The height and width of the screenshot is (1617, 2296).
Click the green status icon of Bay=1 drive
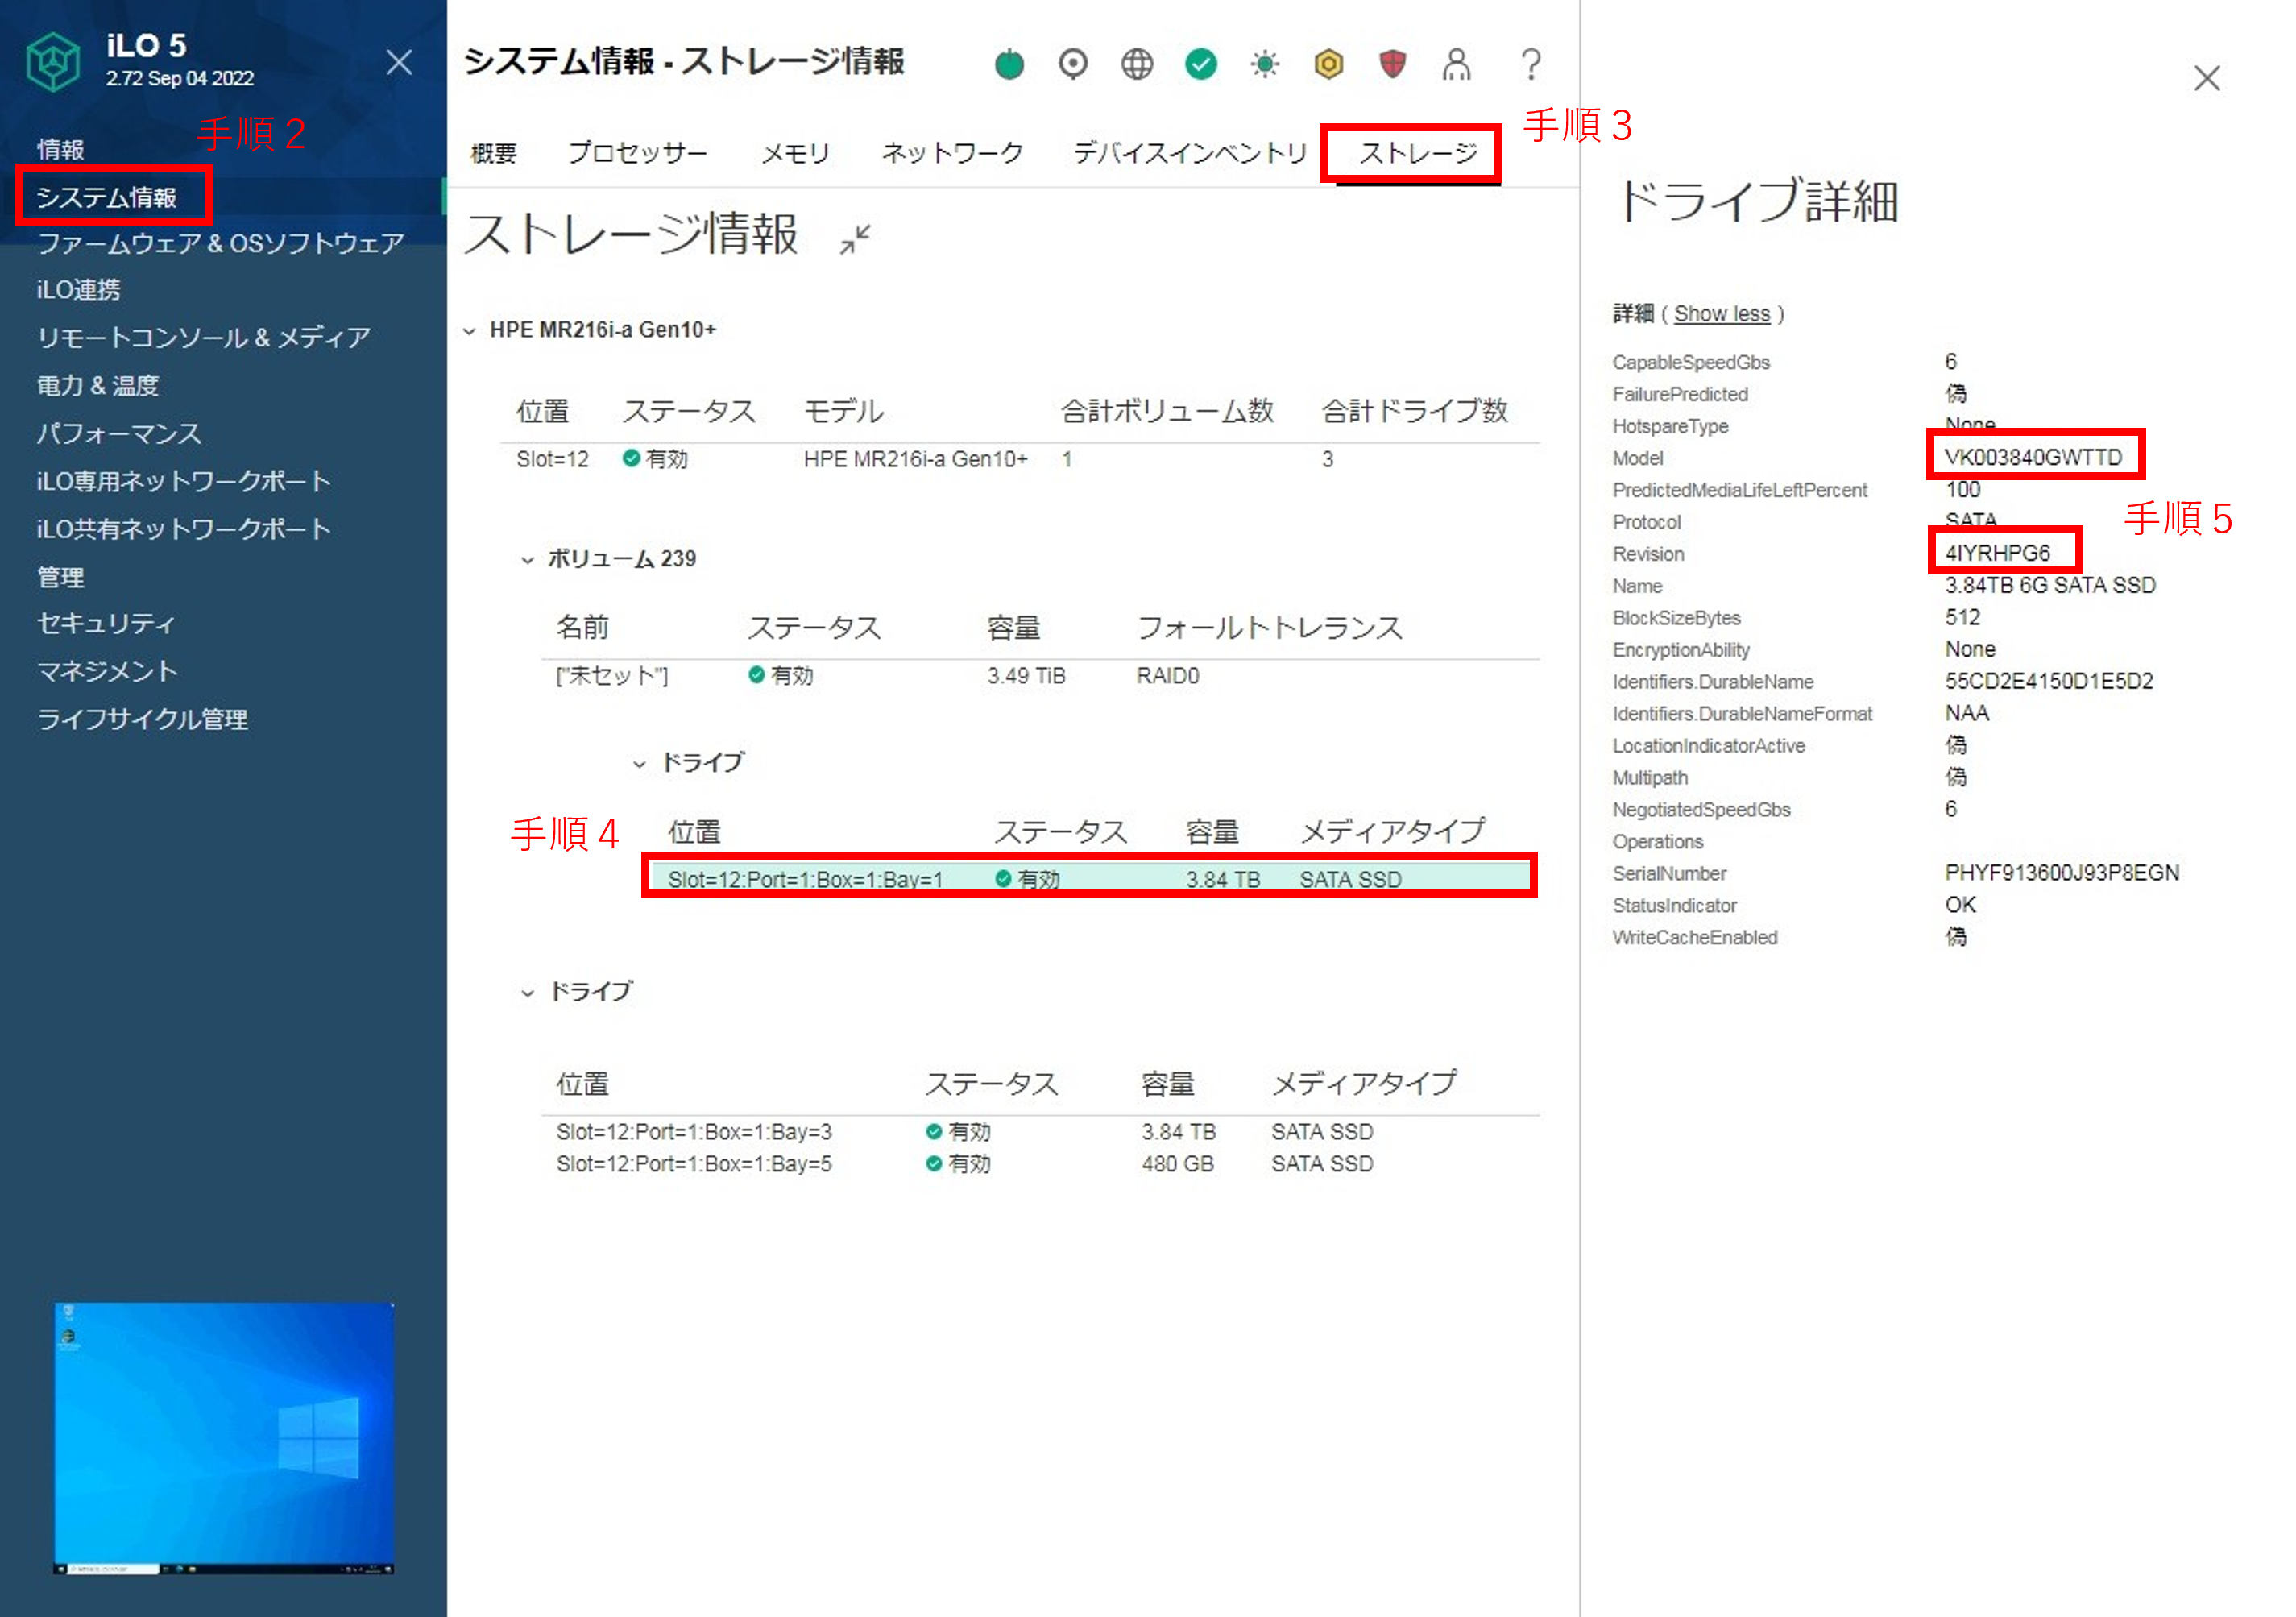click(1003, 879)
